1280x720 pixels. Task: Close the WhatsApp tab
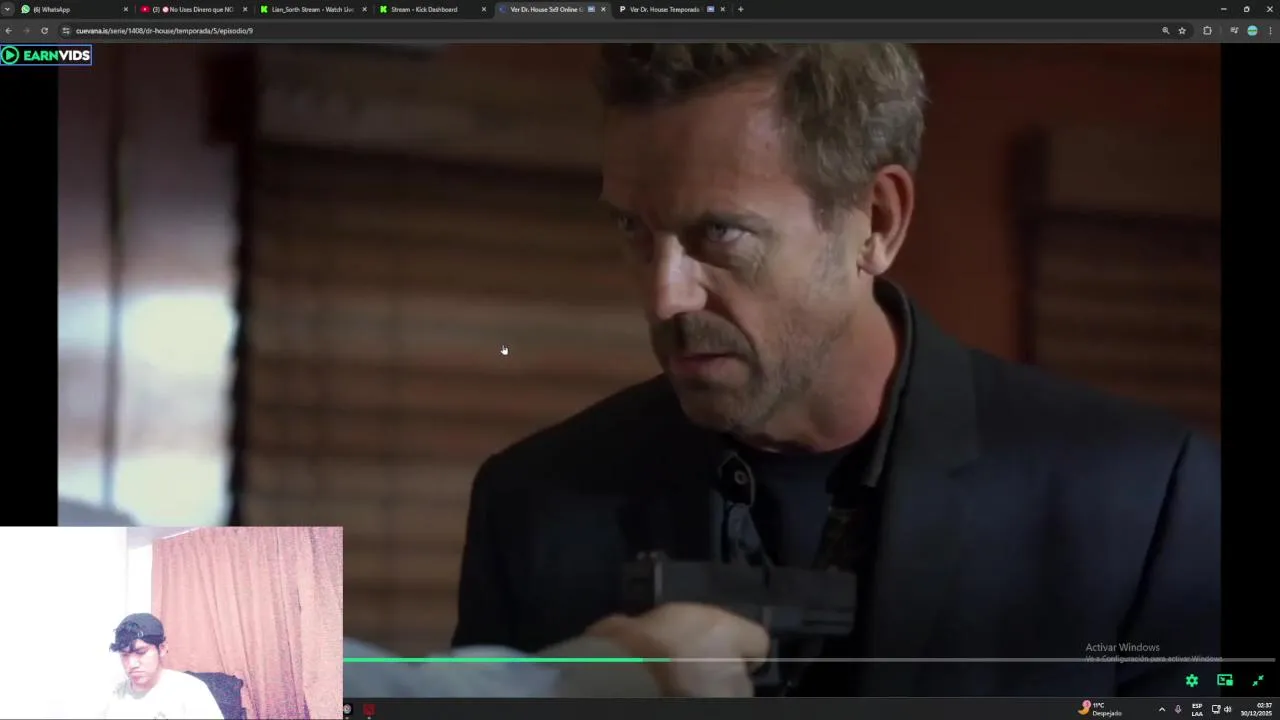point(126,9)
